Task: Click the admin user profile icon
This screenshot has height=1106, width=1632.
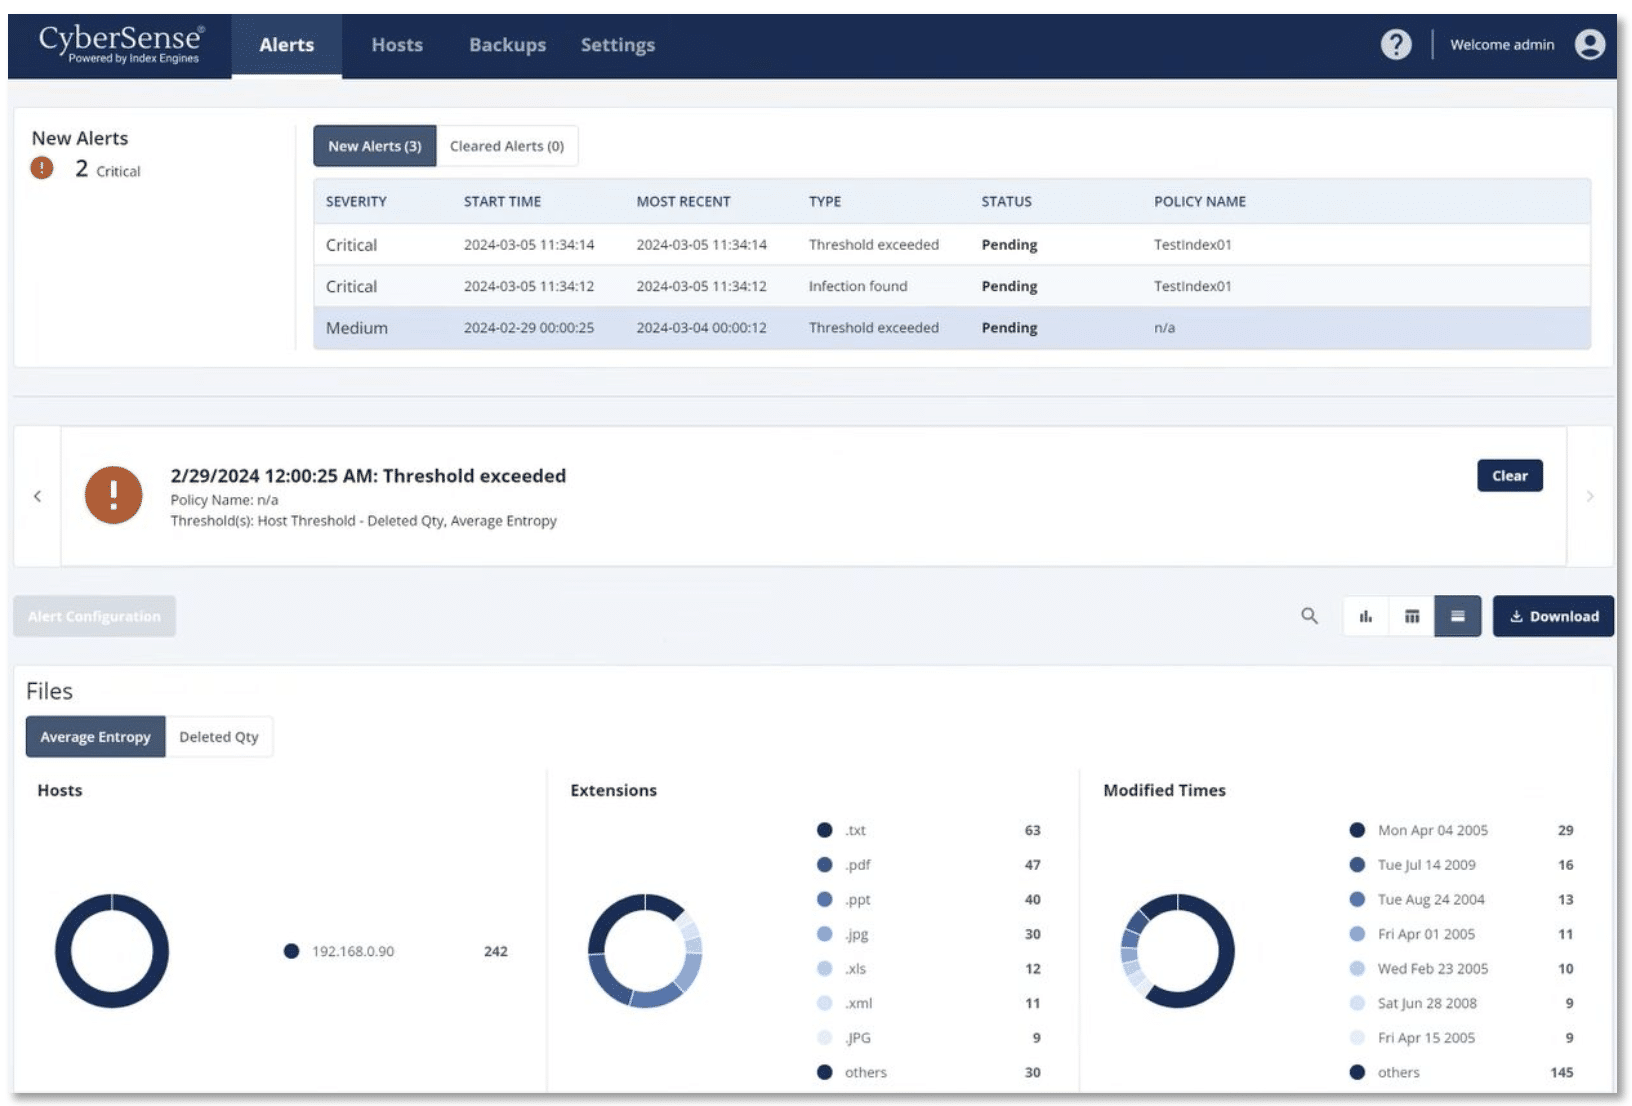Action: pyautogui.click(x=1589, y=45)
